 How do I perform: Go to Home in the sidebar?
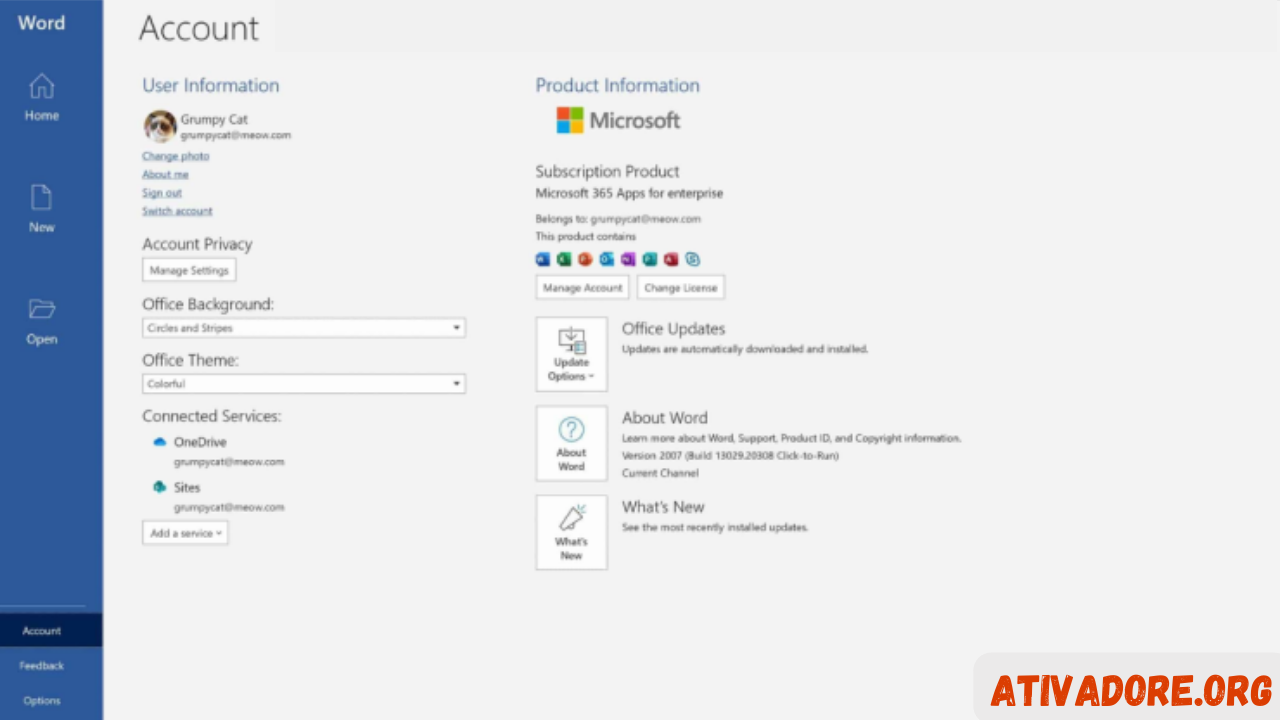pos(41,98)
